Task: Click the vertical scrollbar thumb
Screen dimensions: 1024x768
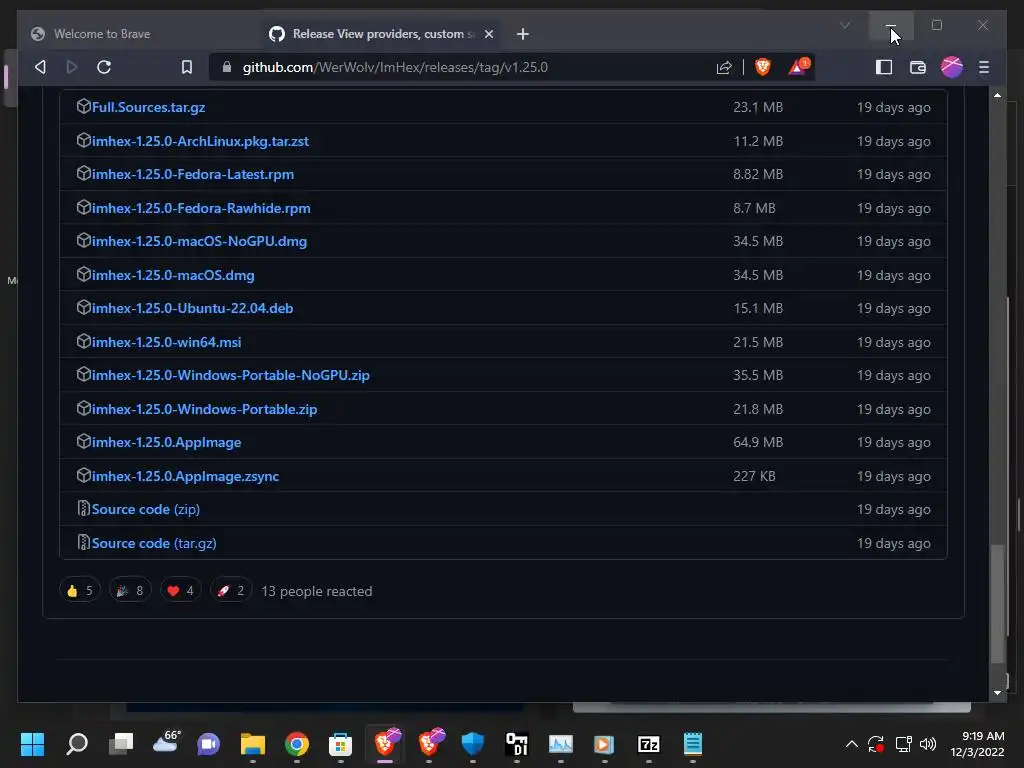Action: point(997,604)
